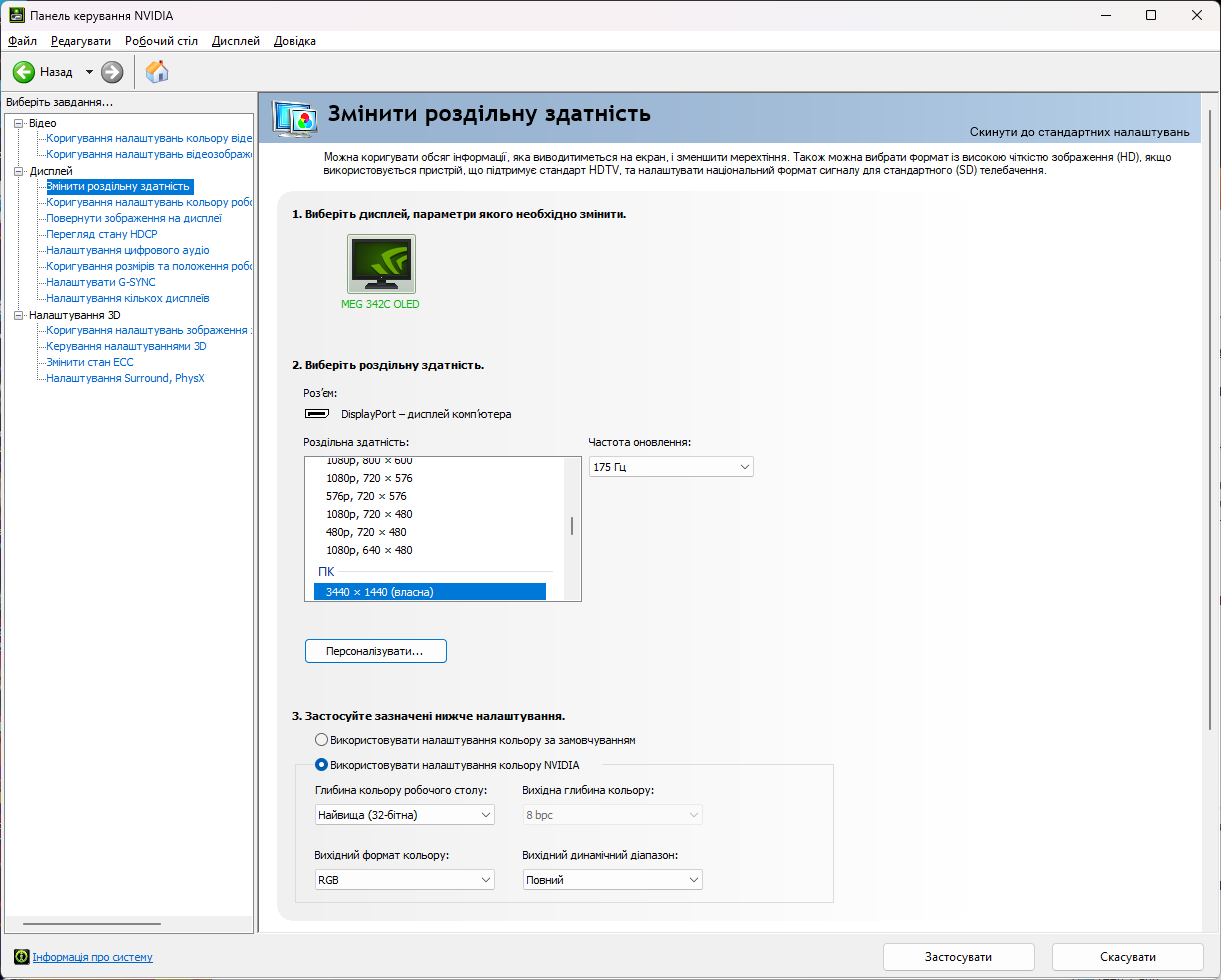1221x980 pixels.
Task: Open Повернути зображення на дисплеї
Action: 134,218
